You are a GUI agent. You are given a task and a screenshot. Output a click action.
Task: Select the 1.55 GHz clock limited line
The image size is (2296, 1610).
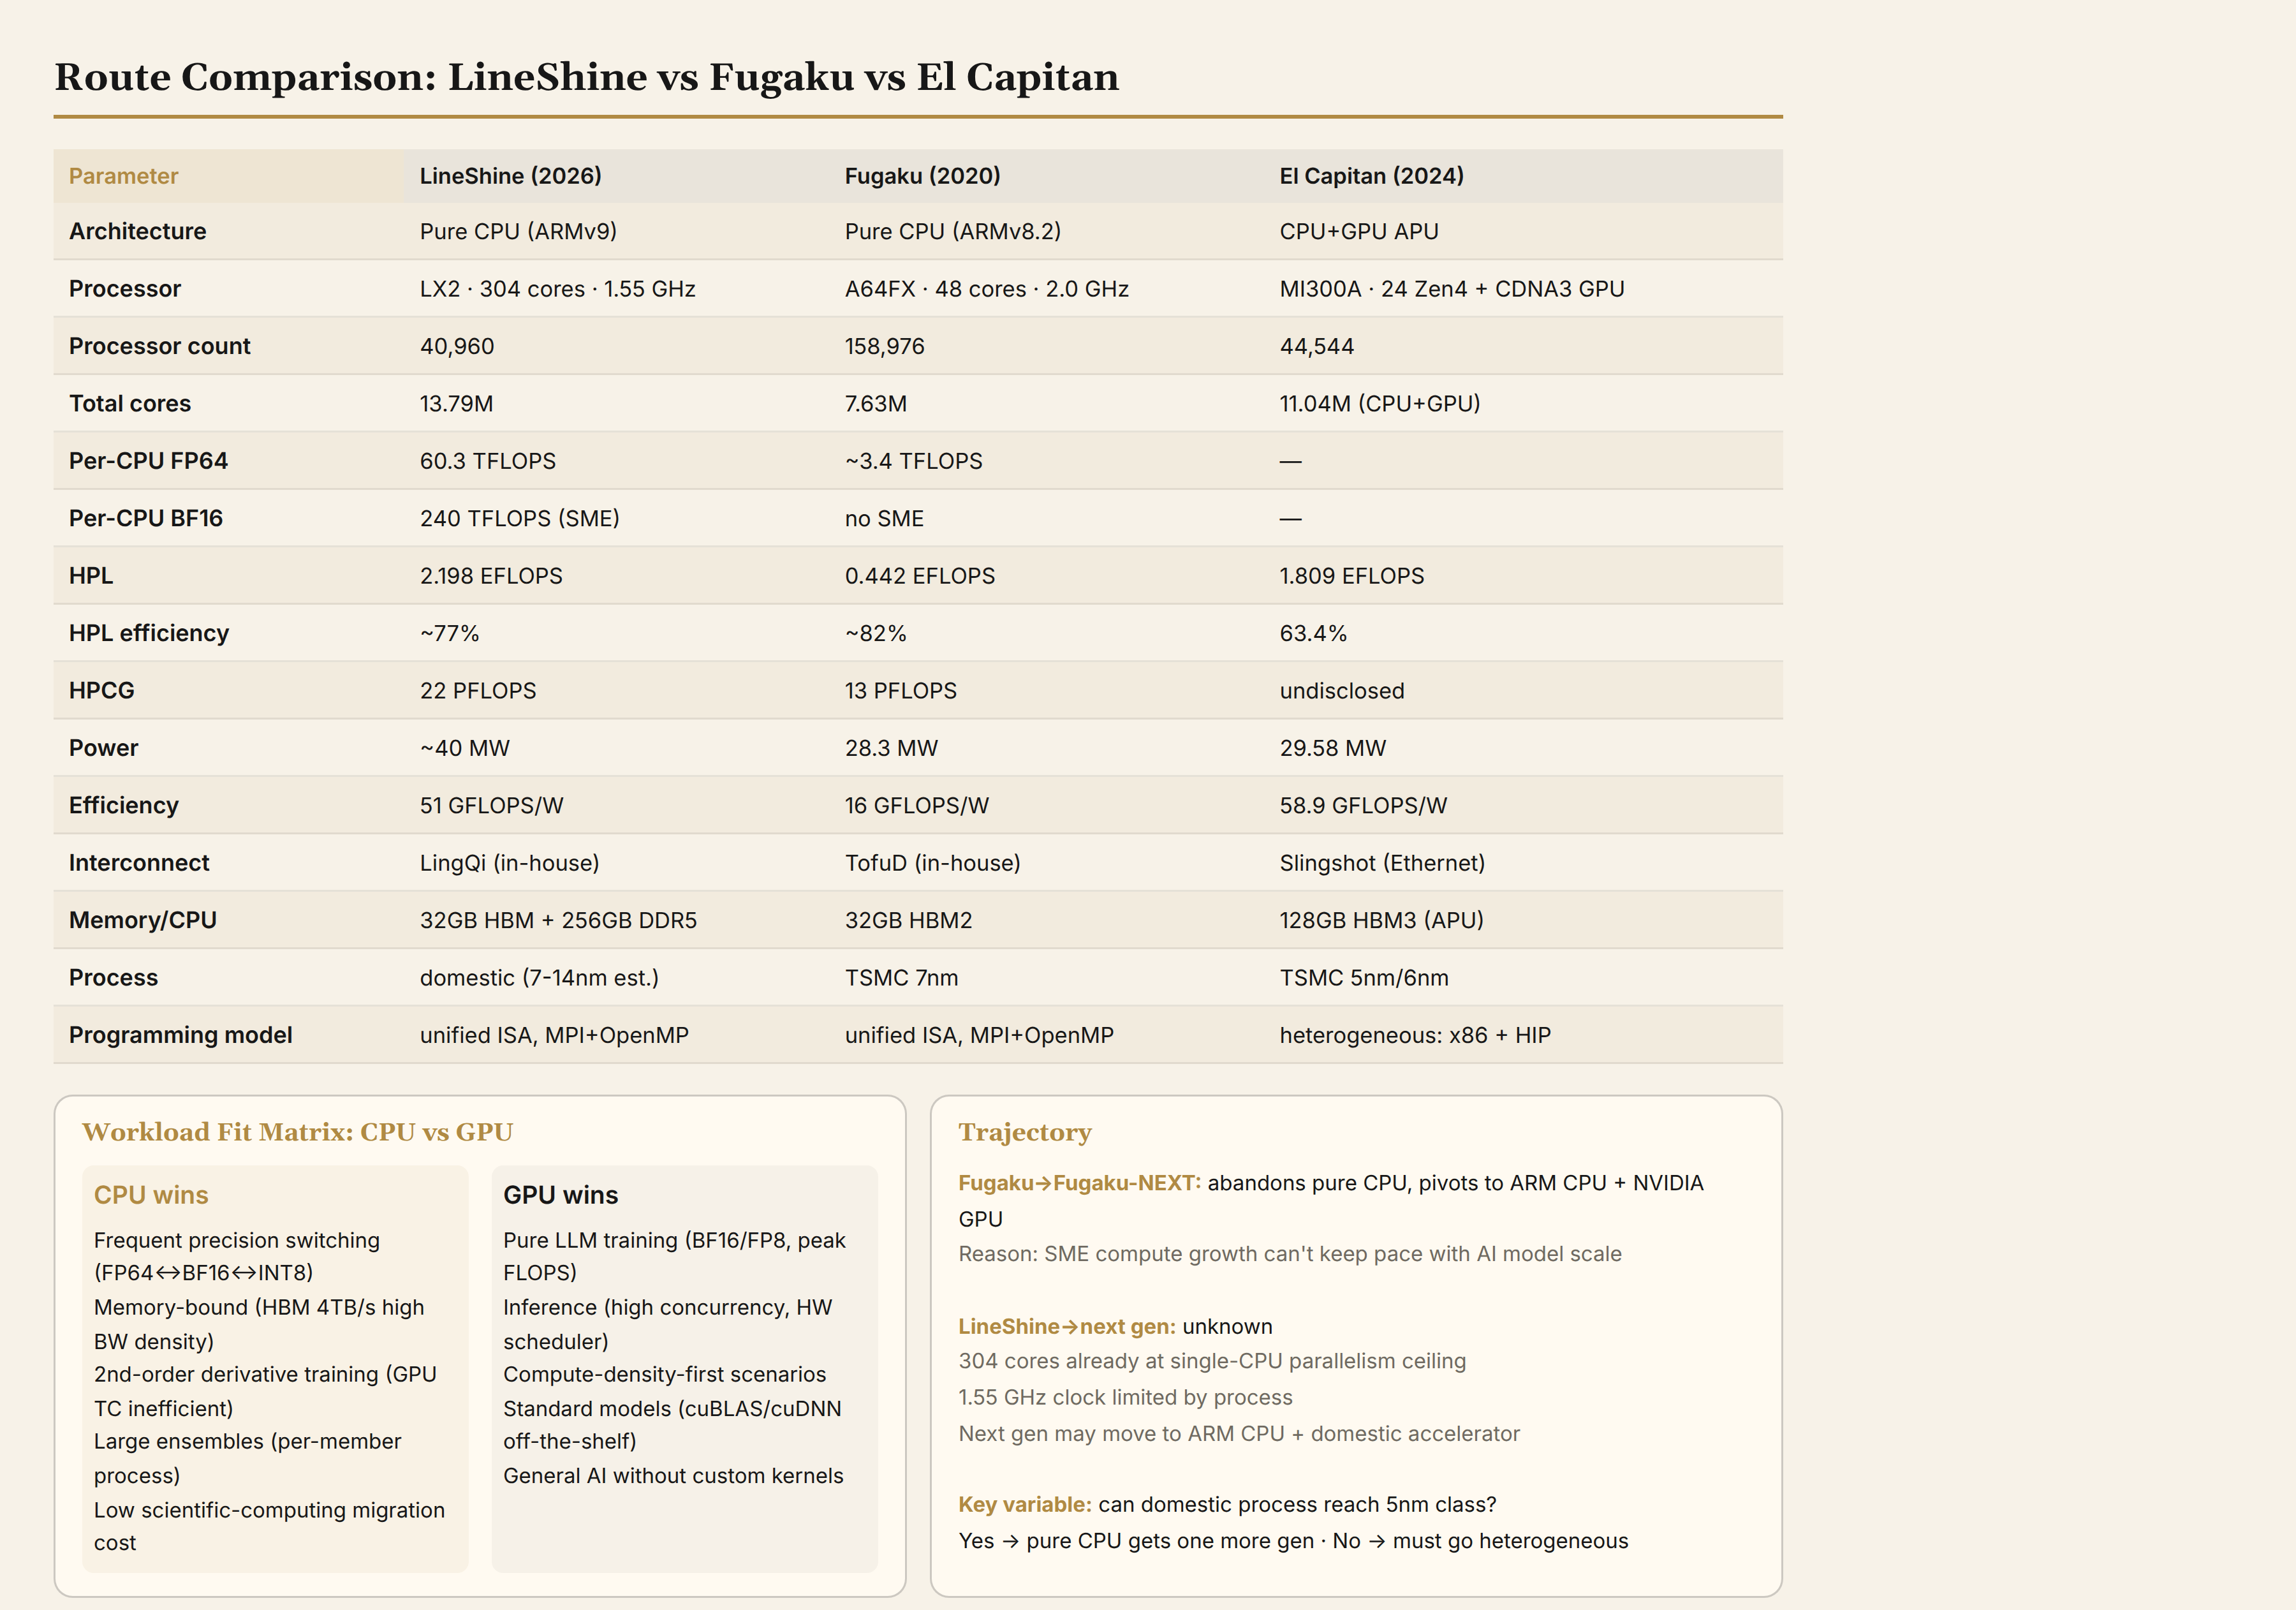click(1125, 1398)
